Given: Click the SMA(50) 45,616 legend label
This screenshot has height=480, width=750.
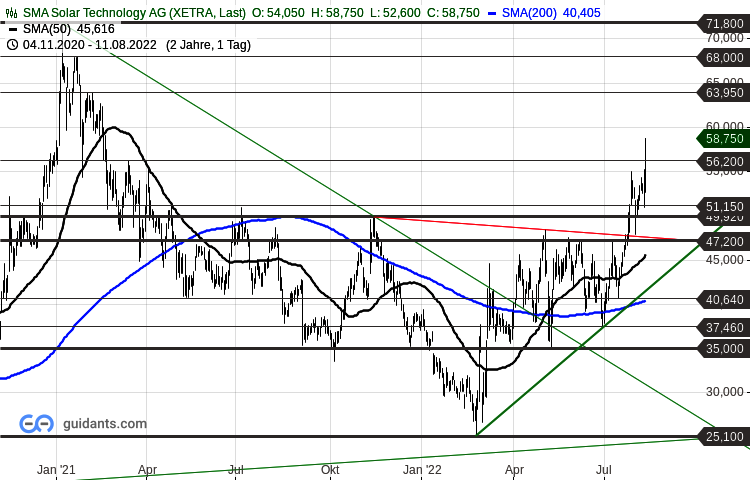Looking at the screenshot, I should (69, 29).
